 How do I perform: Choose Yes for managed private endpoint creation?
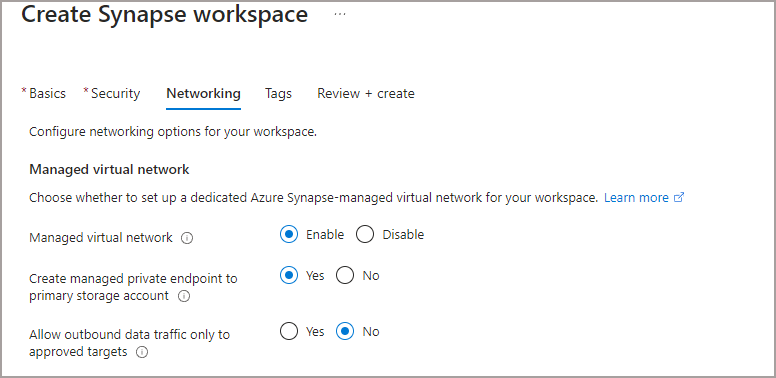tap(289, 276)
